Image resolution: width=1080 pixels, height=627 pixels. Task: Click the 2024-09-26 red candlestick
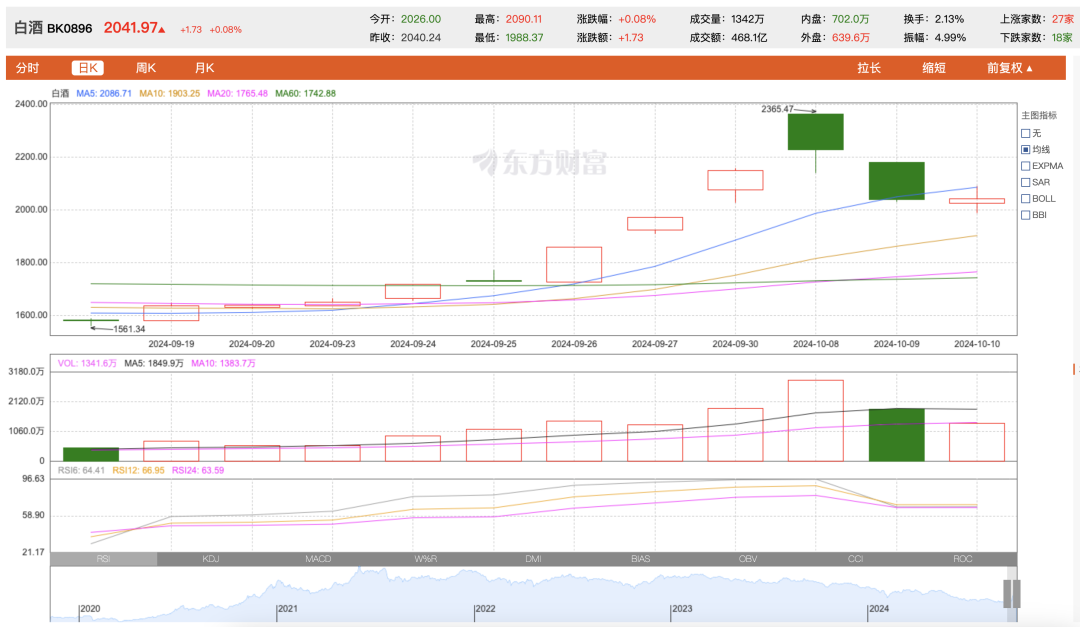[x=573, y=264]
